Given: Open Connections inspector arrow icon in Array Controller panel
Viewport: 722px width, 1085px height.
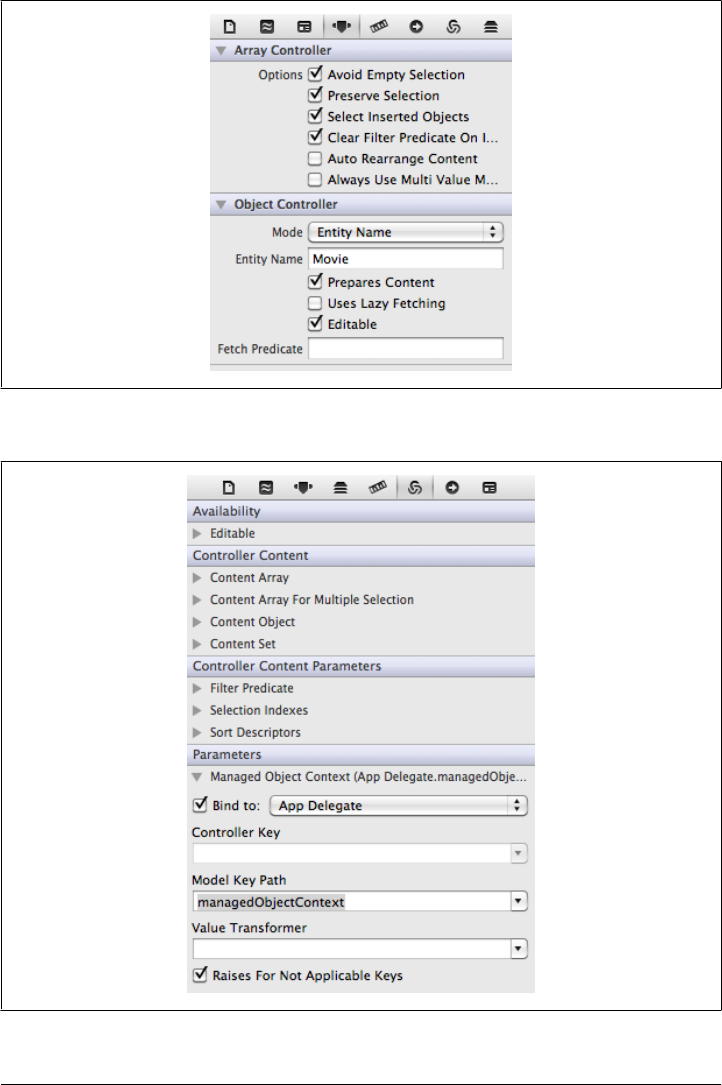Looking at the screenshot, I should tap(416, 27).
